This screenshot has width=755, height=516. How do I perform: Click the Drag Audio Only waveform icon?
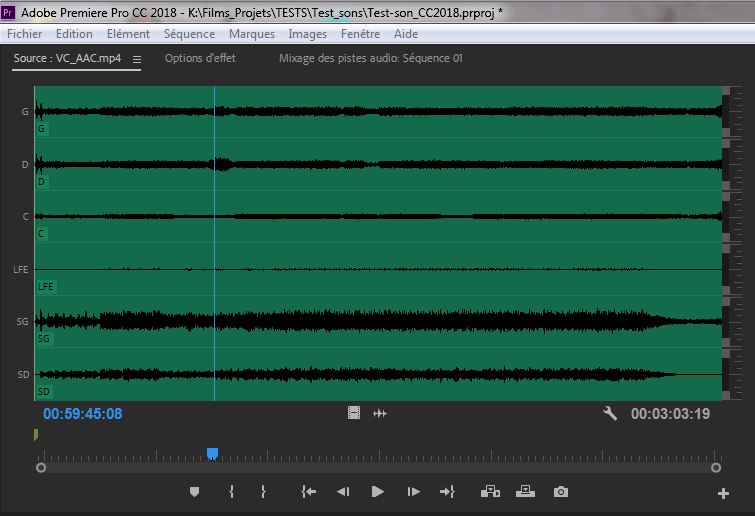(380, 413)
